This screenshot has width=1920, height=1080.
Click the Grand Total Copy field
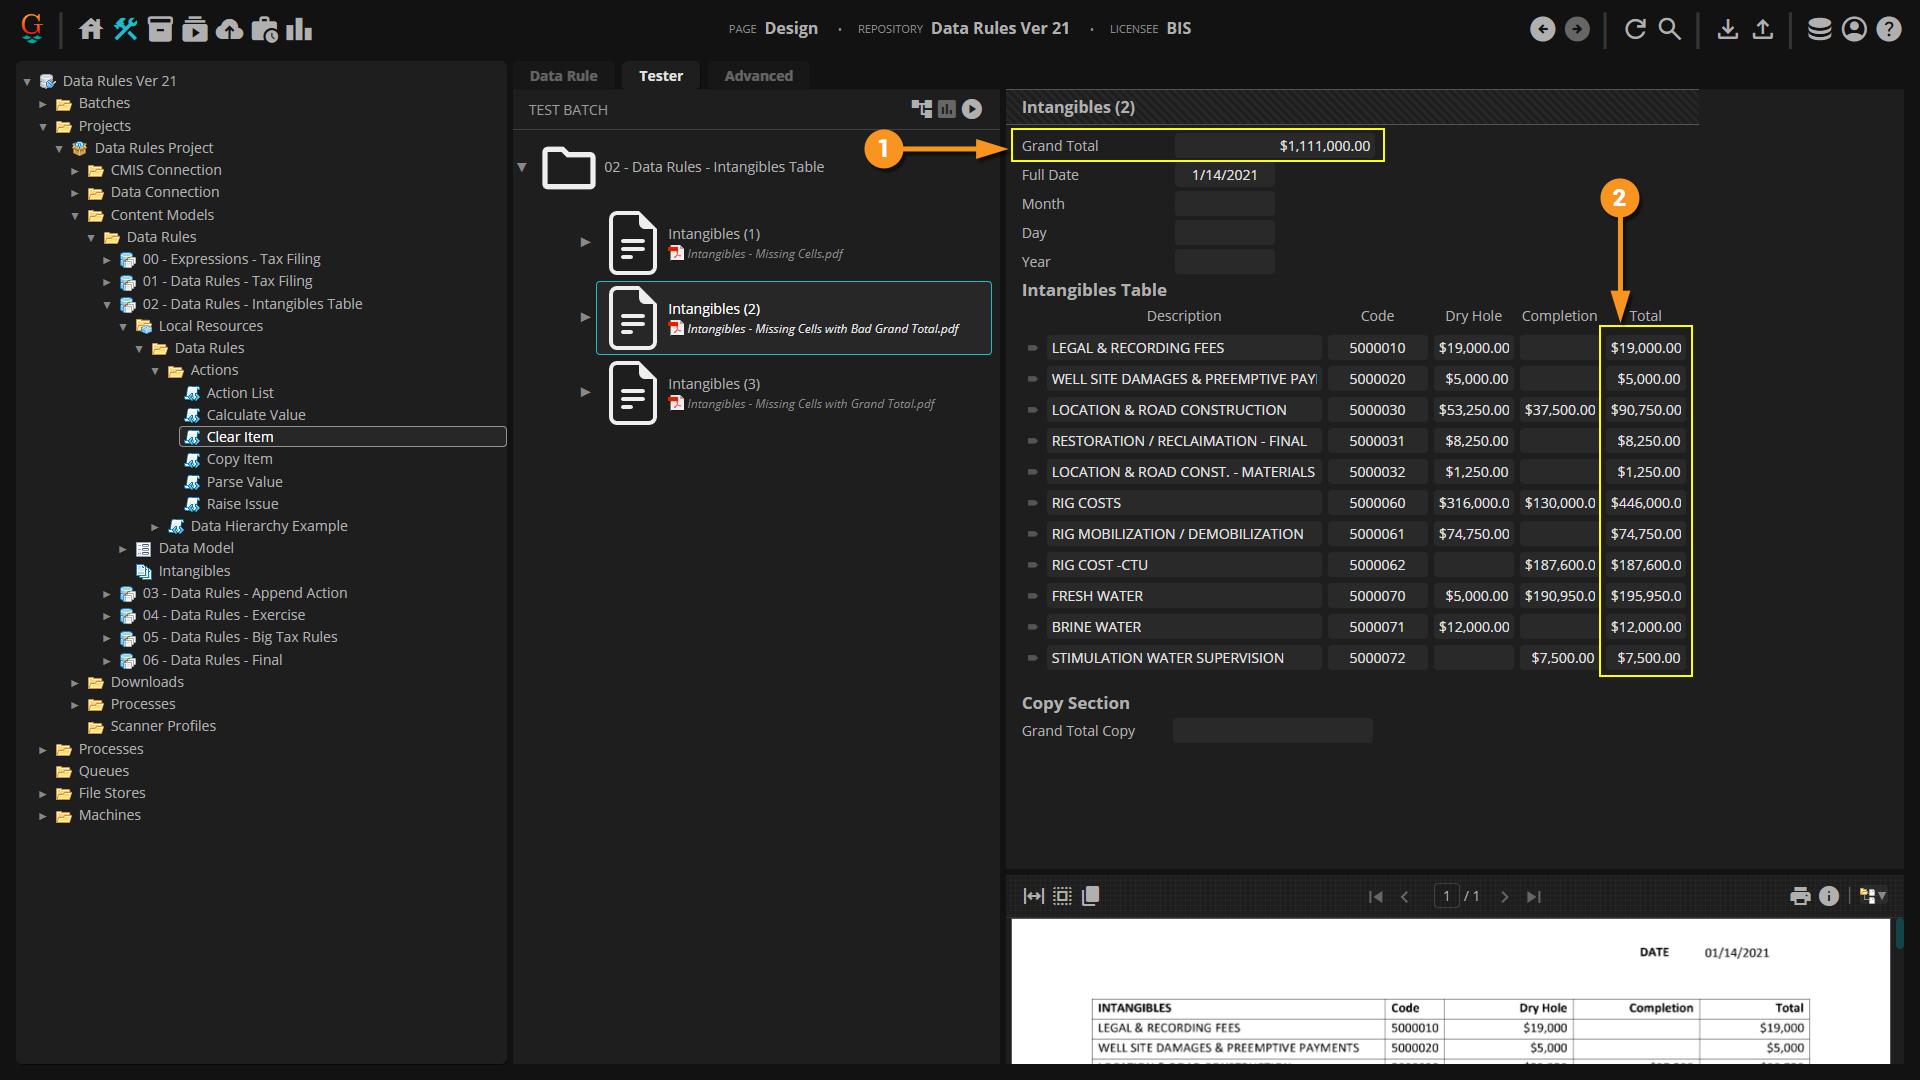pyautogui.click(x=1272, y=731)
